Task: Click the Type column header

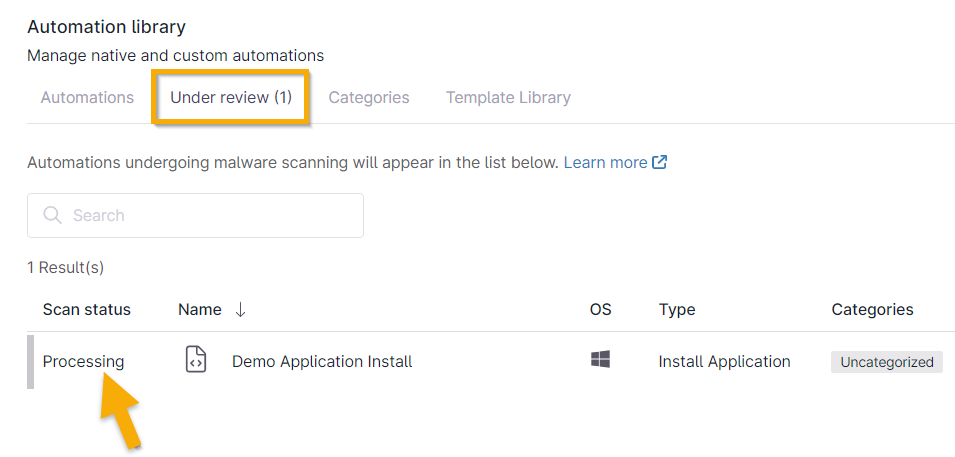Action: point(677,309)
